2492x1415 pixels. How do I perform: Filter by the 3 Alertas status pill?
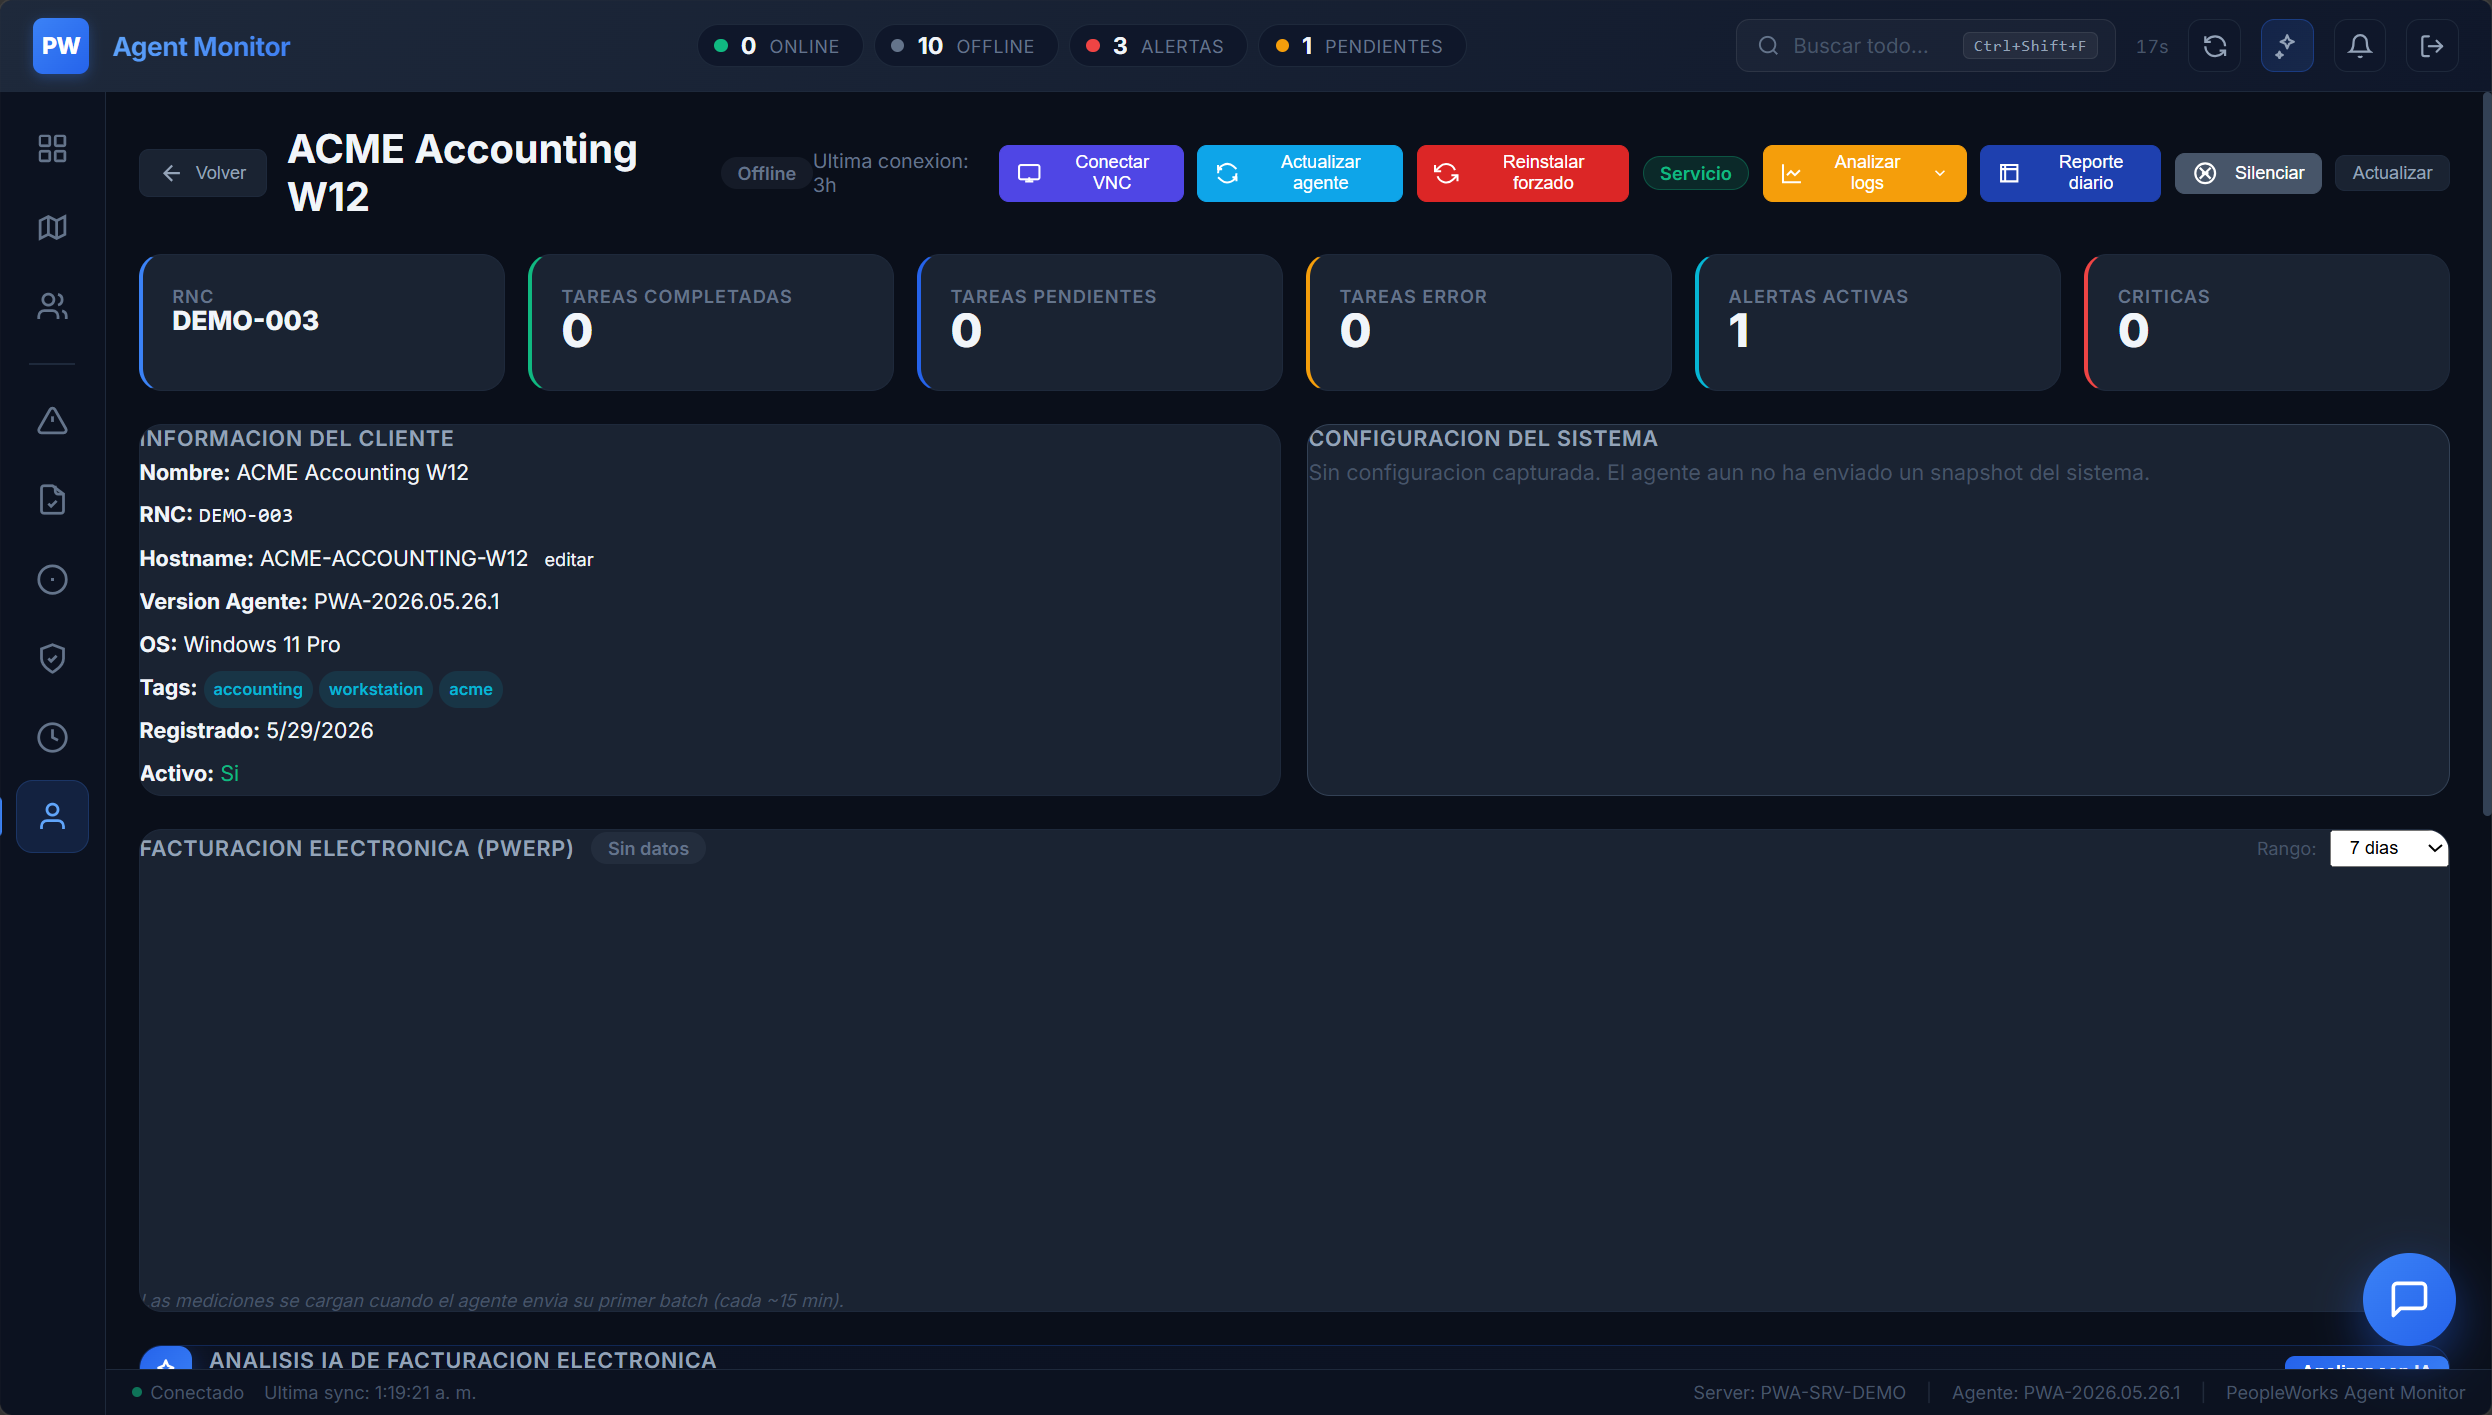point(1157,46)
